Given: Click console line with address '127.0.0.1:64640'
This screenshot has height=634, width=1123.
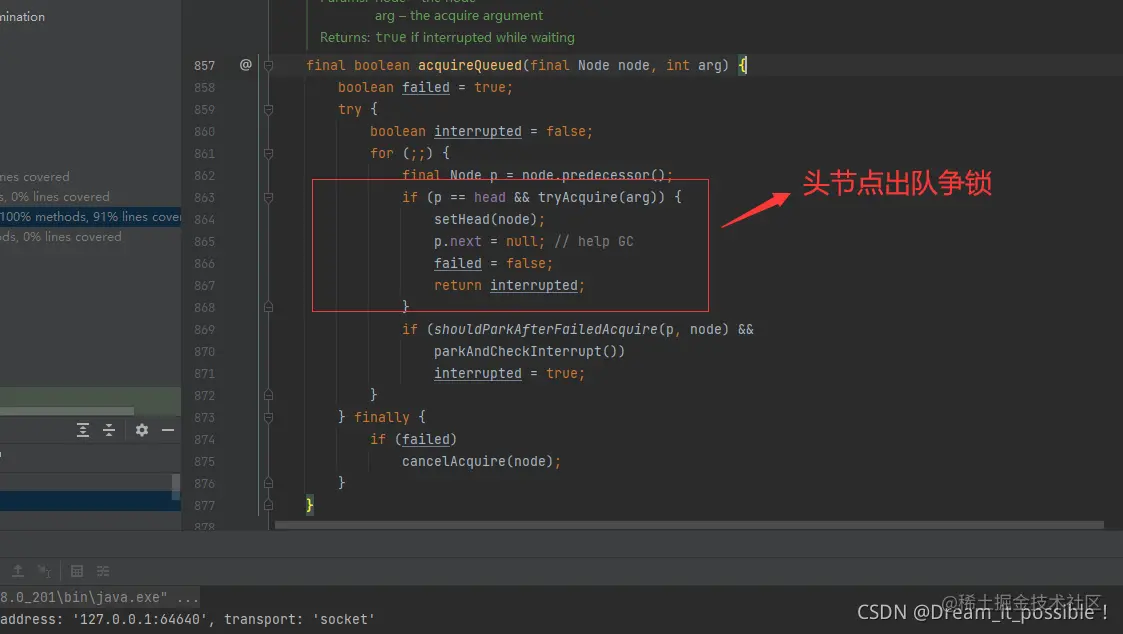Looking at the screenshot, I should click(x=187, y=619).
